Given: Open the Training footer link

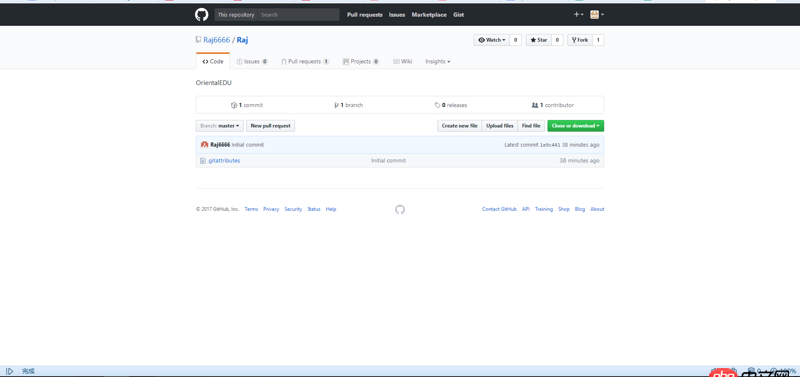Looking at the screenshot, I should (x=544, y=209).
